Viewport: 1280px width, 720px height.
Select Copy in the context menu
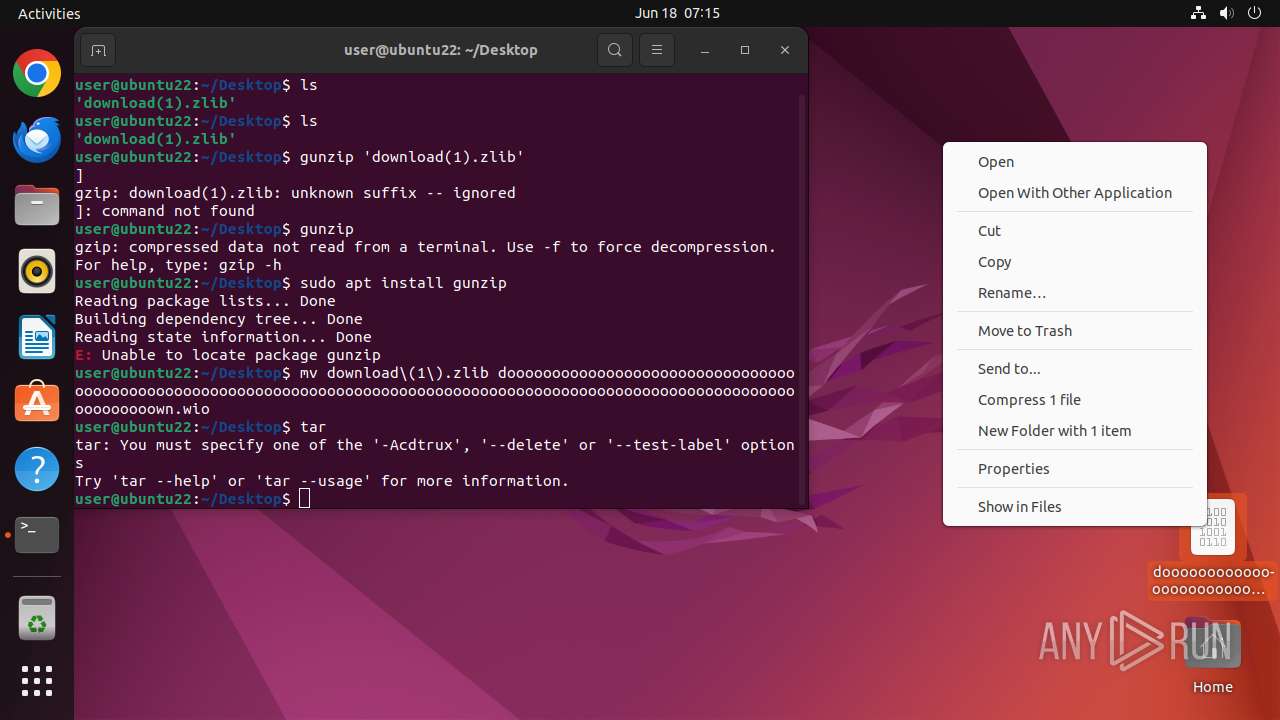[x=1075, y=262]
